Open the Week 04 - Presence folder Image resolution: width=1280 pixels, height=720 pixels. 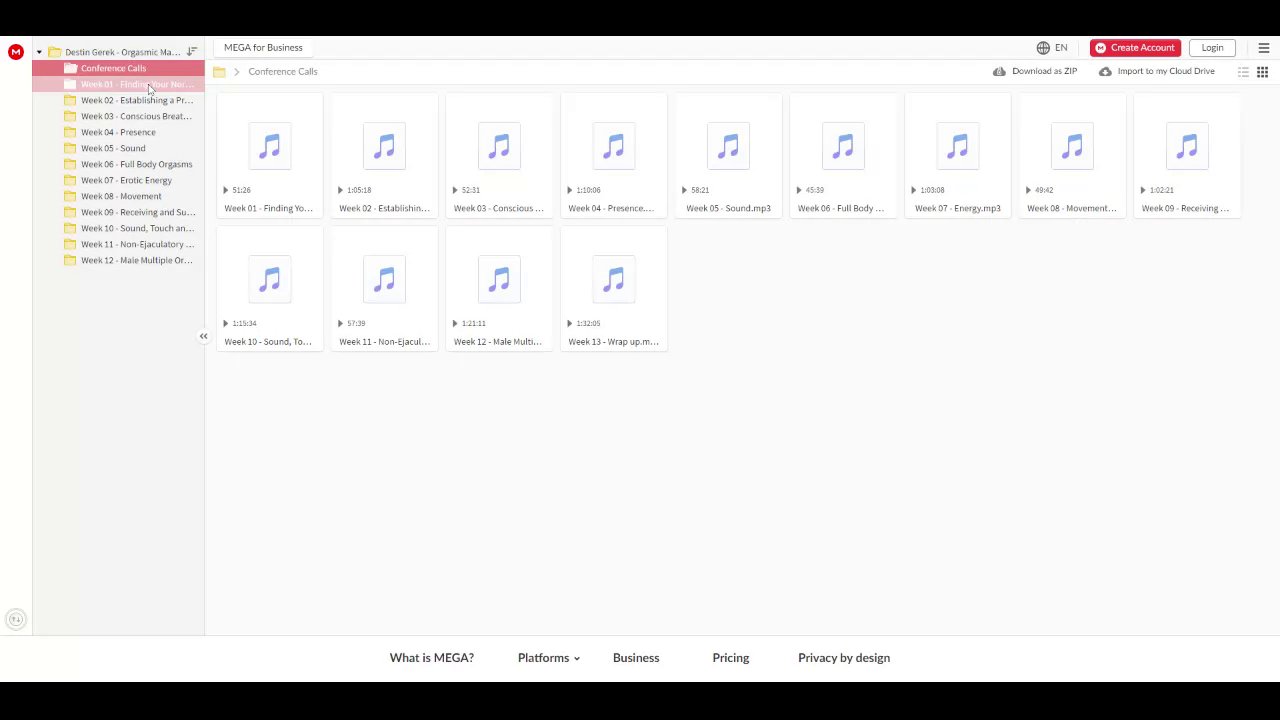pos(118,132)
